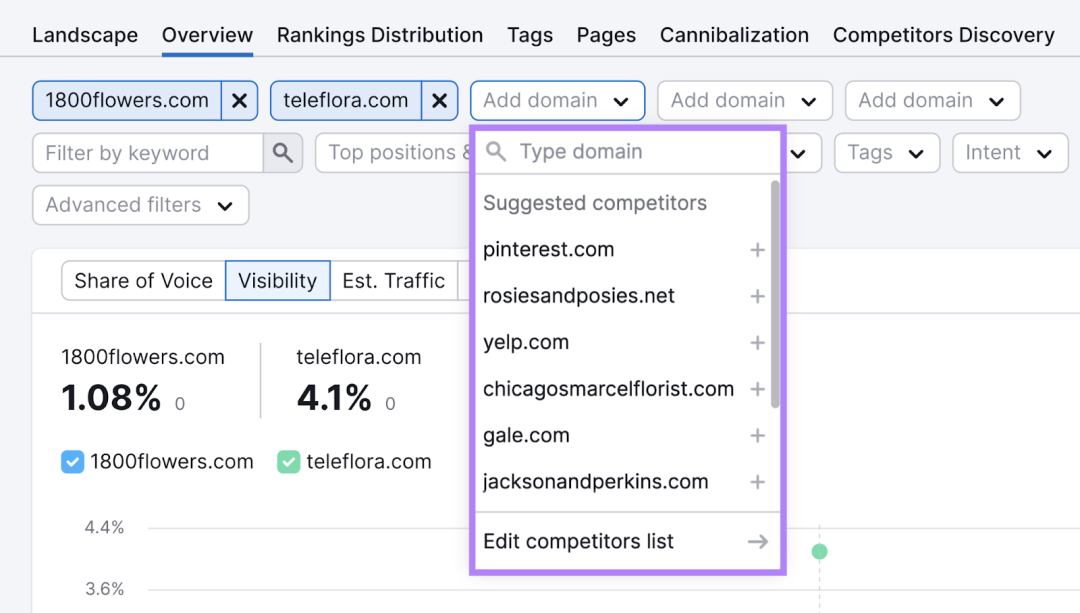Click the 1800flowers.com domain chip
This screenshot has height=613, width=1080.
[127, 101]
